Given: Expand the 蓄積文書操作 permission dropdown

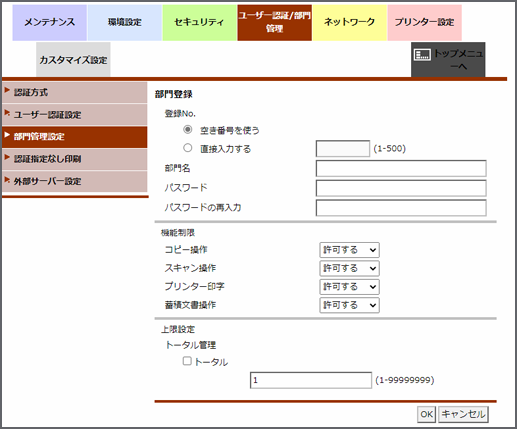Looking at the screenshot, I should pyautogui.click(x=349, y=305).
